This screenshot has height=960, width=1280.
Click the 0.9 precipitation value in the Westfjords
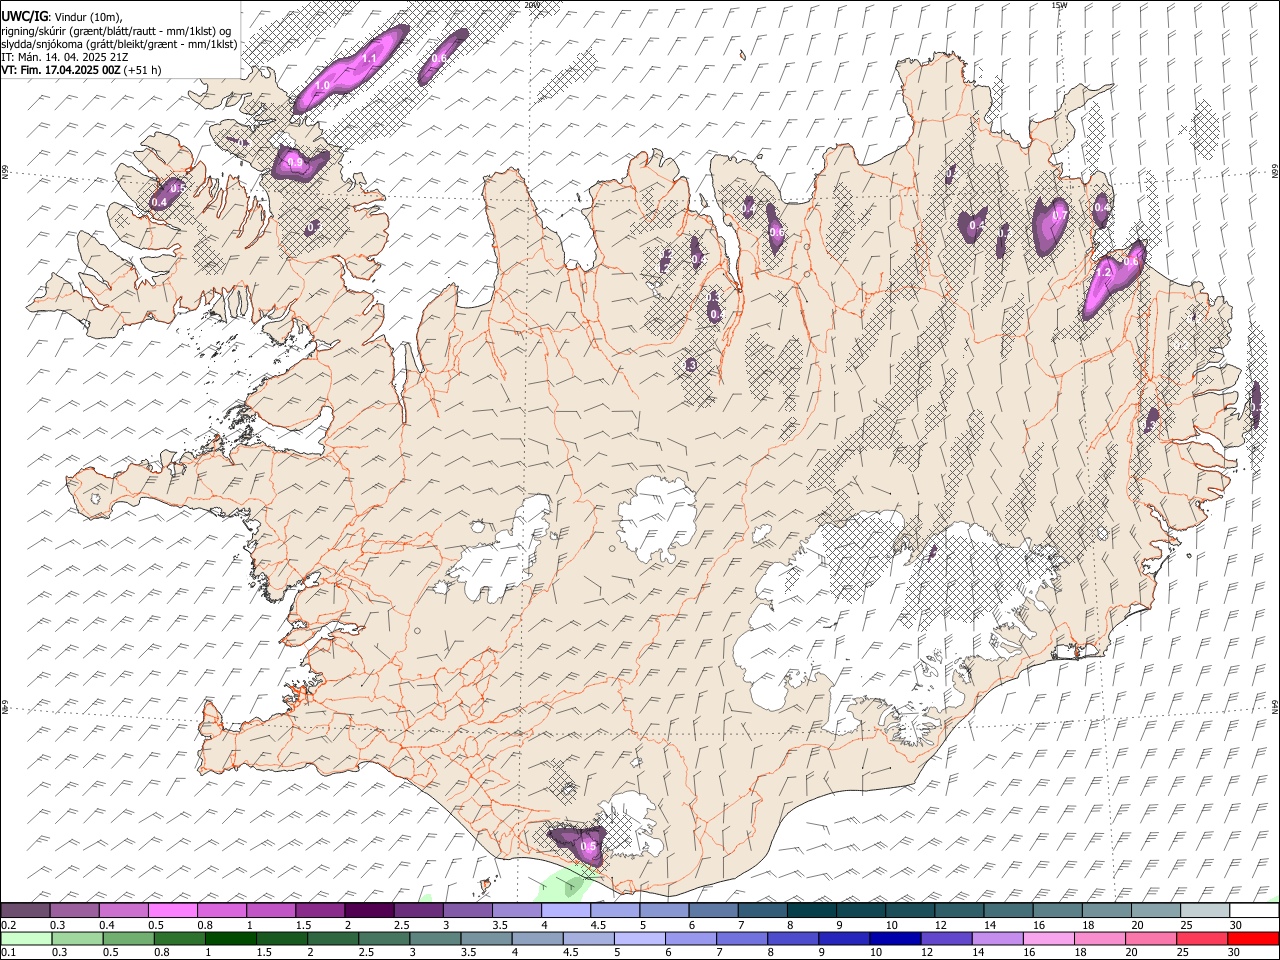click(x=295, y=162)
